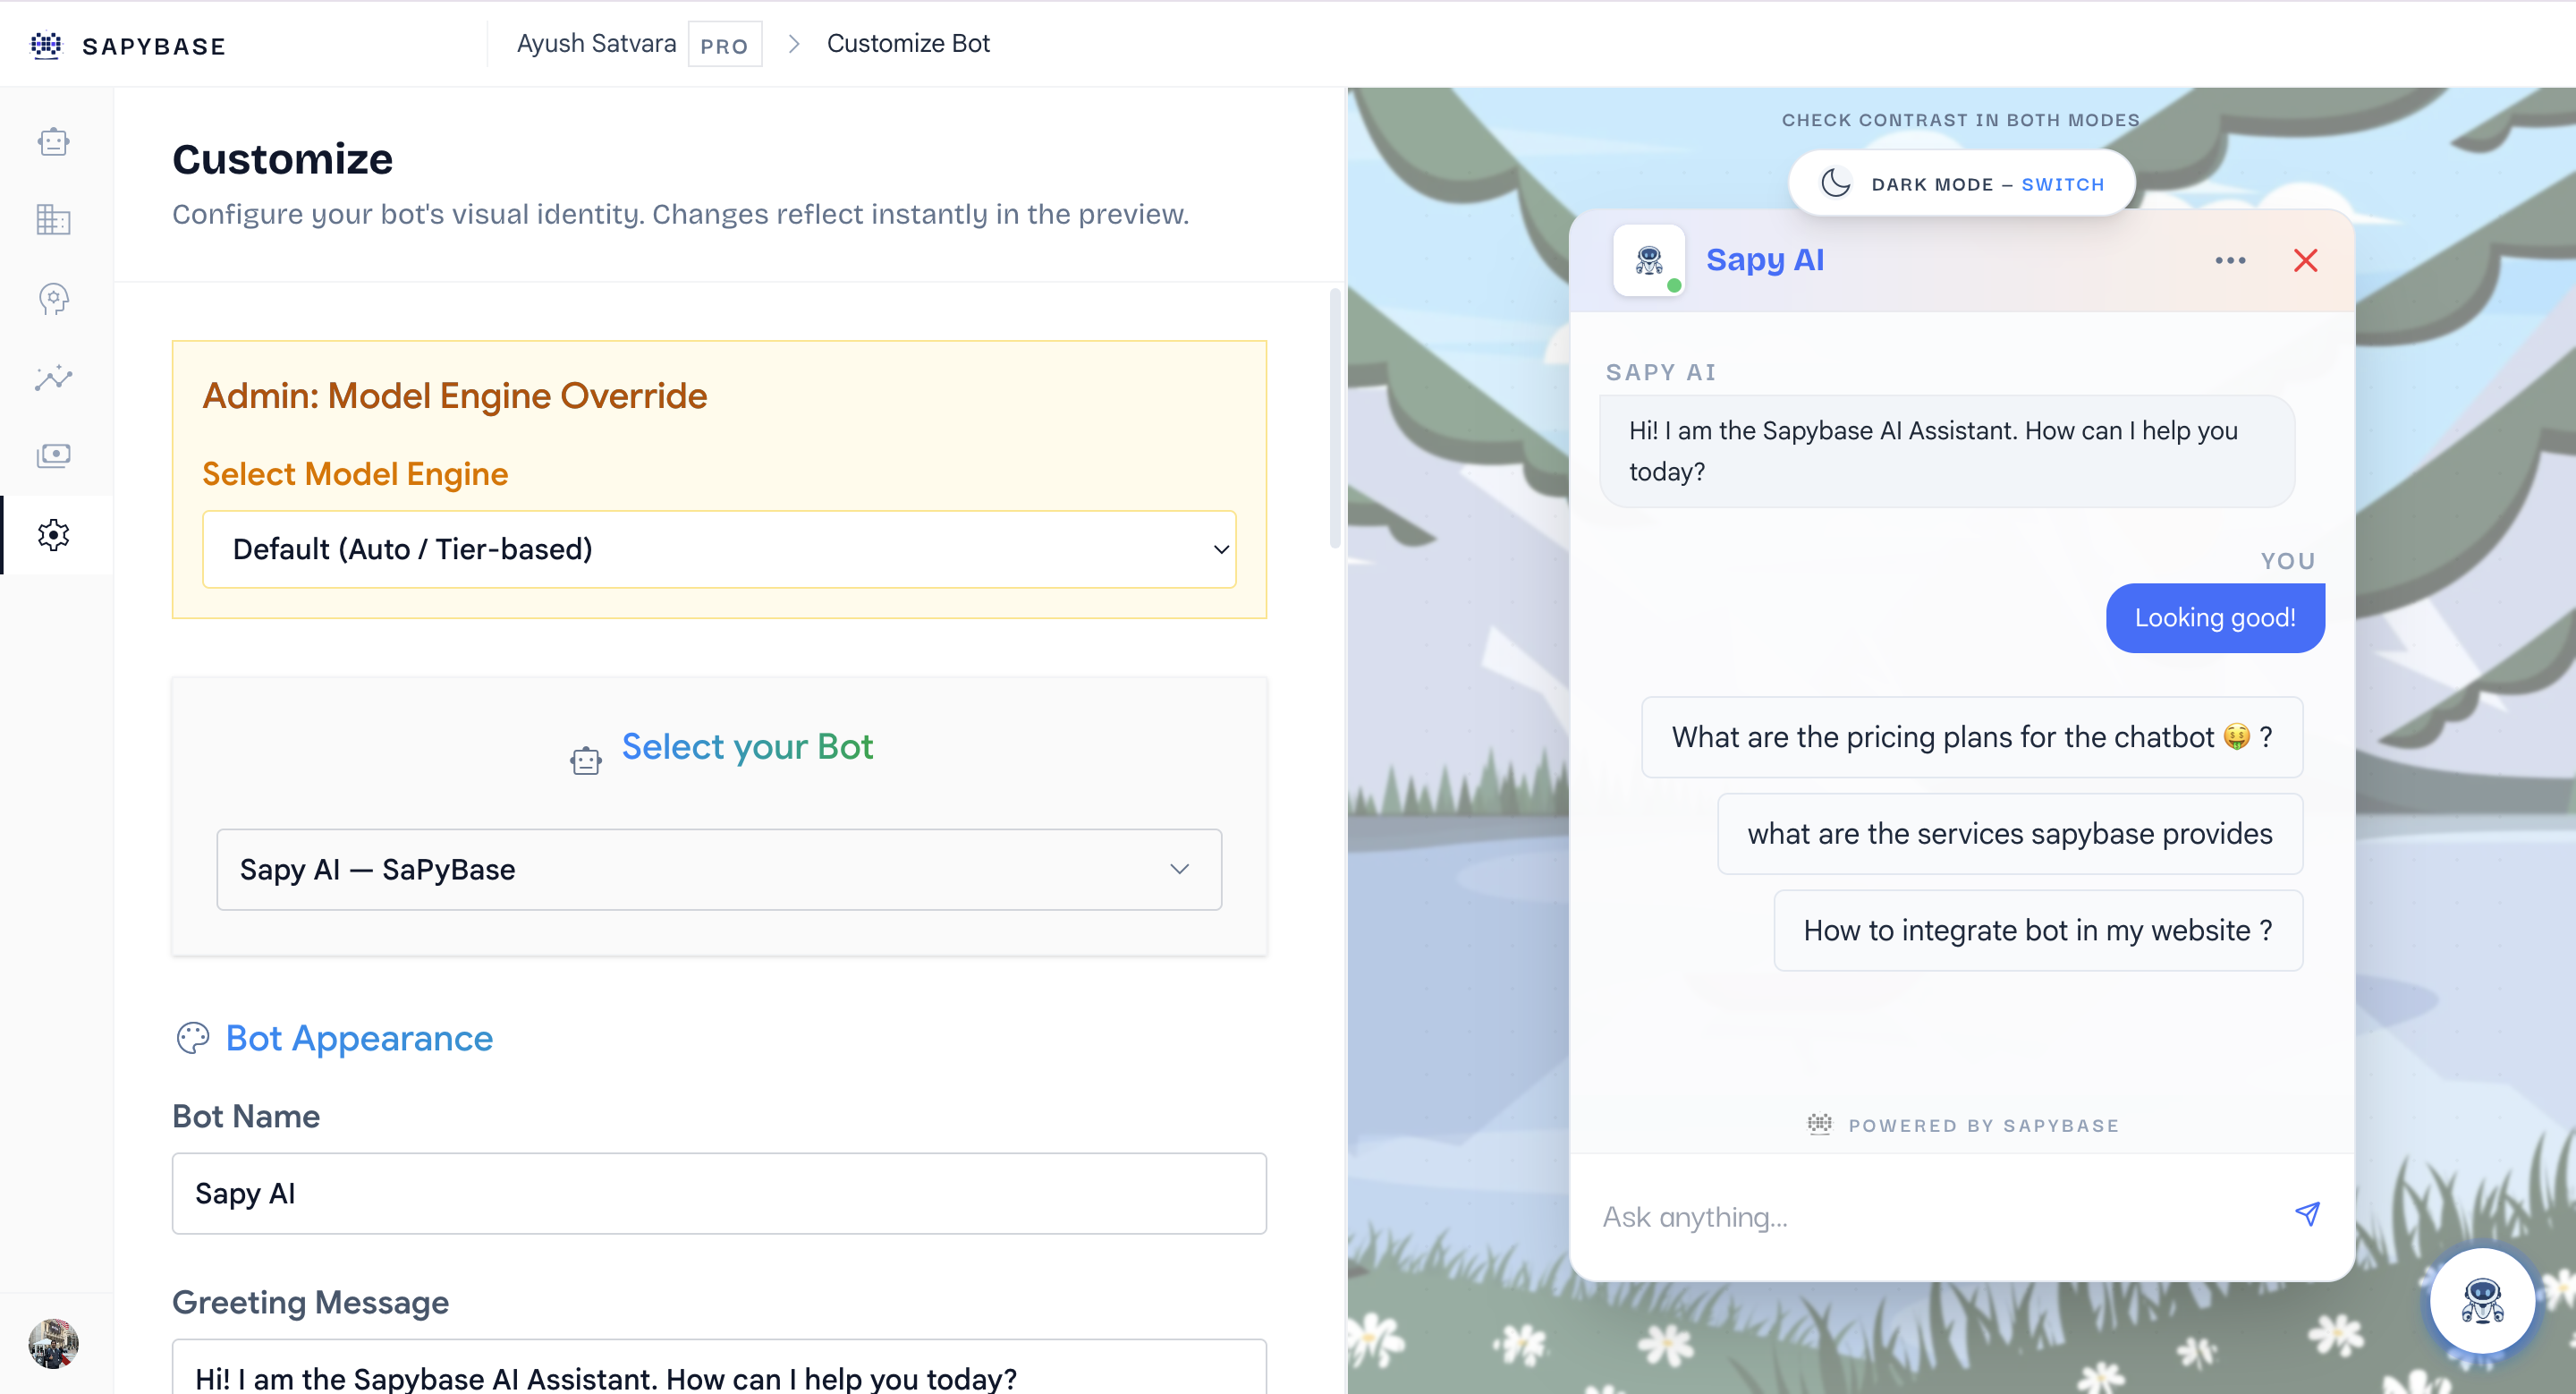
Task: Click the Powered by Sapybase link
Action: [x=1983, y=1125]
